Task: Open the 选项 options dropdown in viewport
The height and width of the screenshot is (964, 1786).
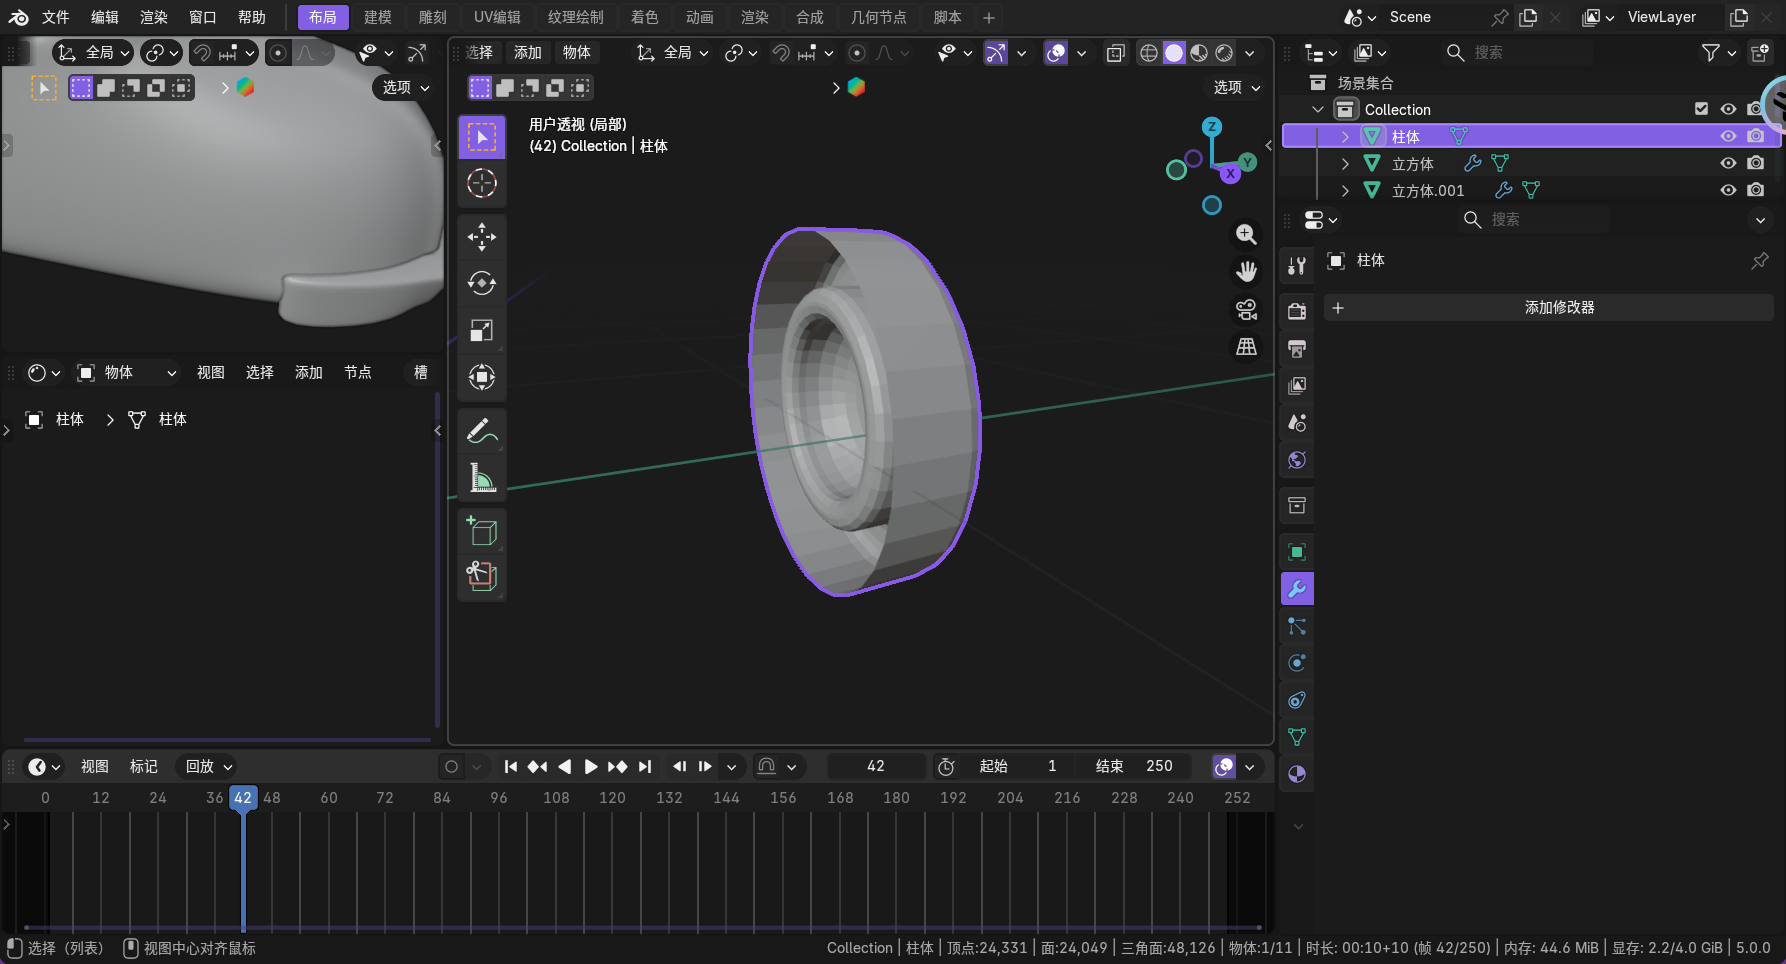Action: (x=1236, y=87)
